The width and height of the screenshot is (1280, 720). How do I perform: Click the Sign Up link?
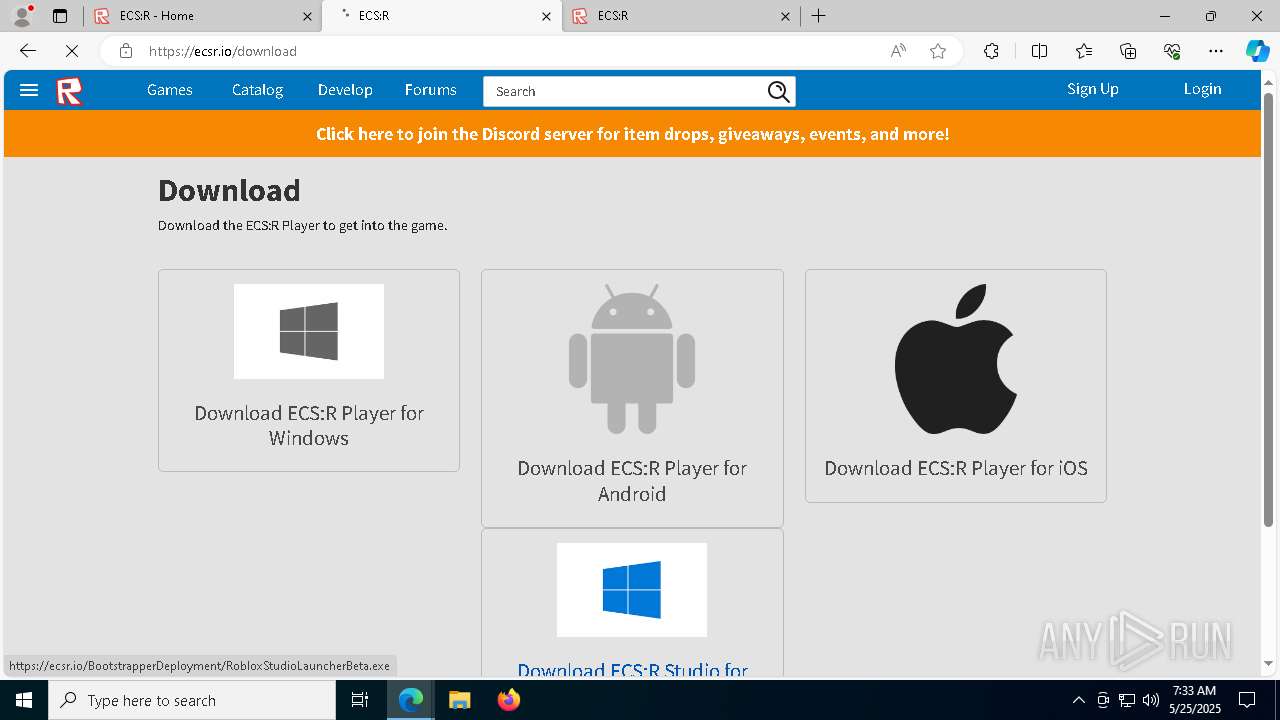(1092, 89)
